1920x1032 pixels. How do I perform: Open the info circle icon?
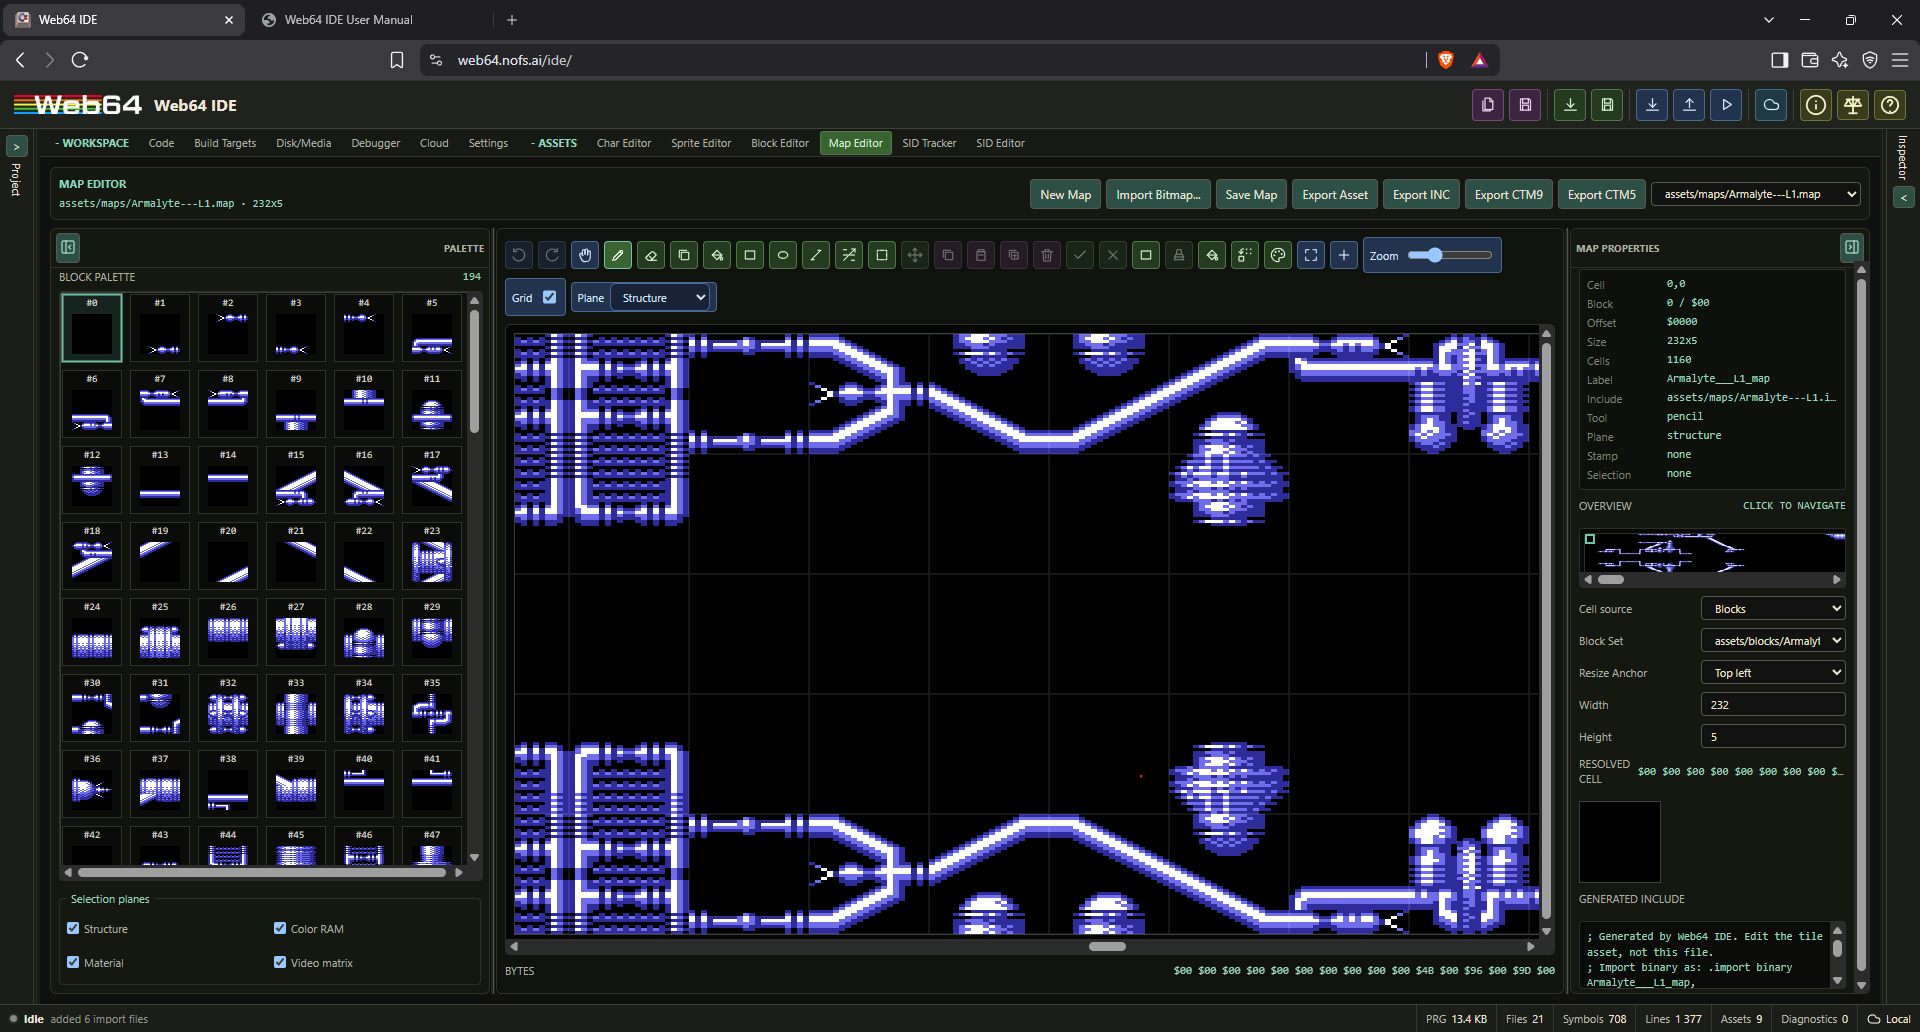[1816, 105]
